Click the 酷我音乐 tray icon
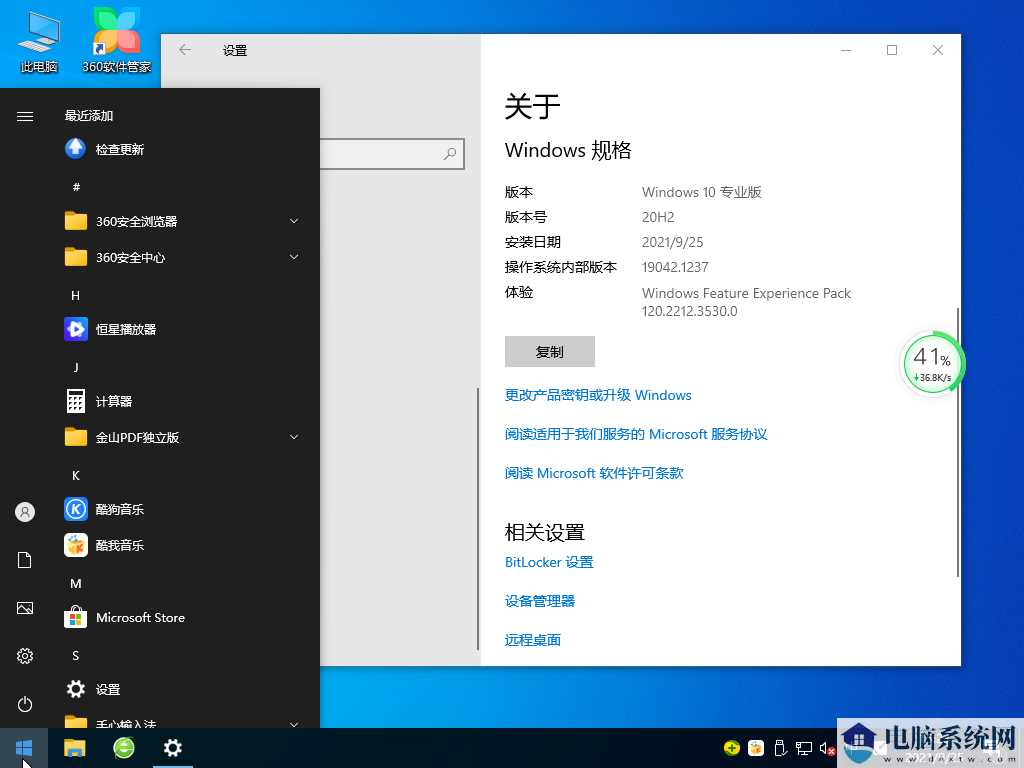Screen dimensions: 1024x768 (x=756, y=748)
